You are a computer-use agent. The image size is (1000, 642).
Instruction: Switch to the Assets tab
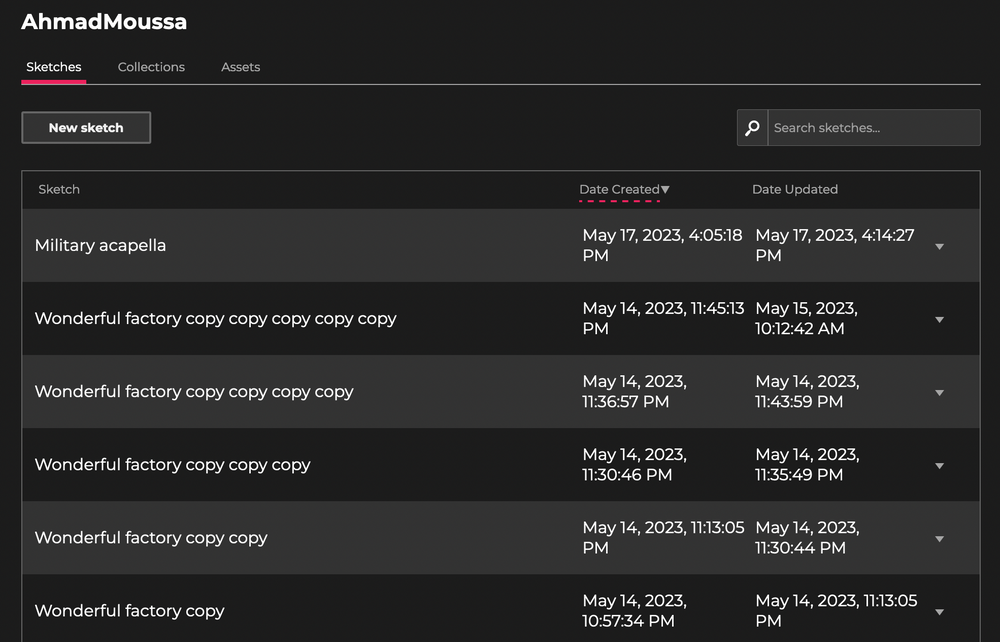tap(240, 67)
